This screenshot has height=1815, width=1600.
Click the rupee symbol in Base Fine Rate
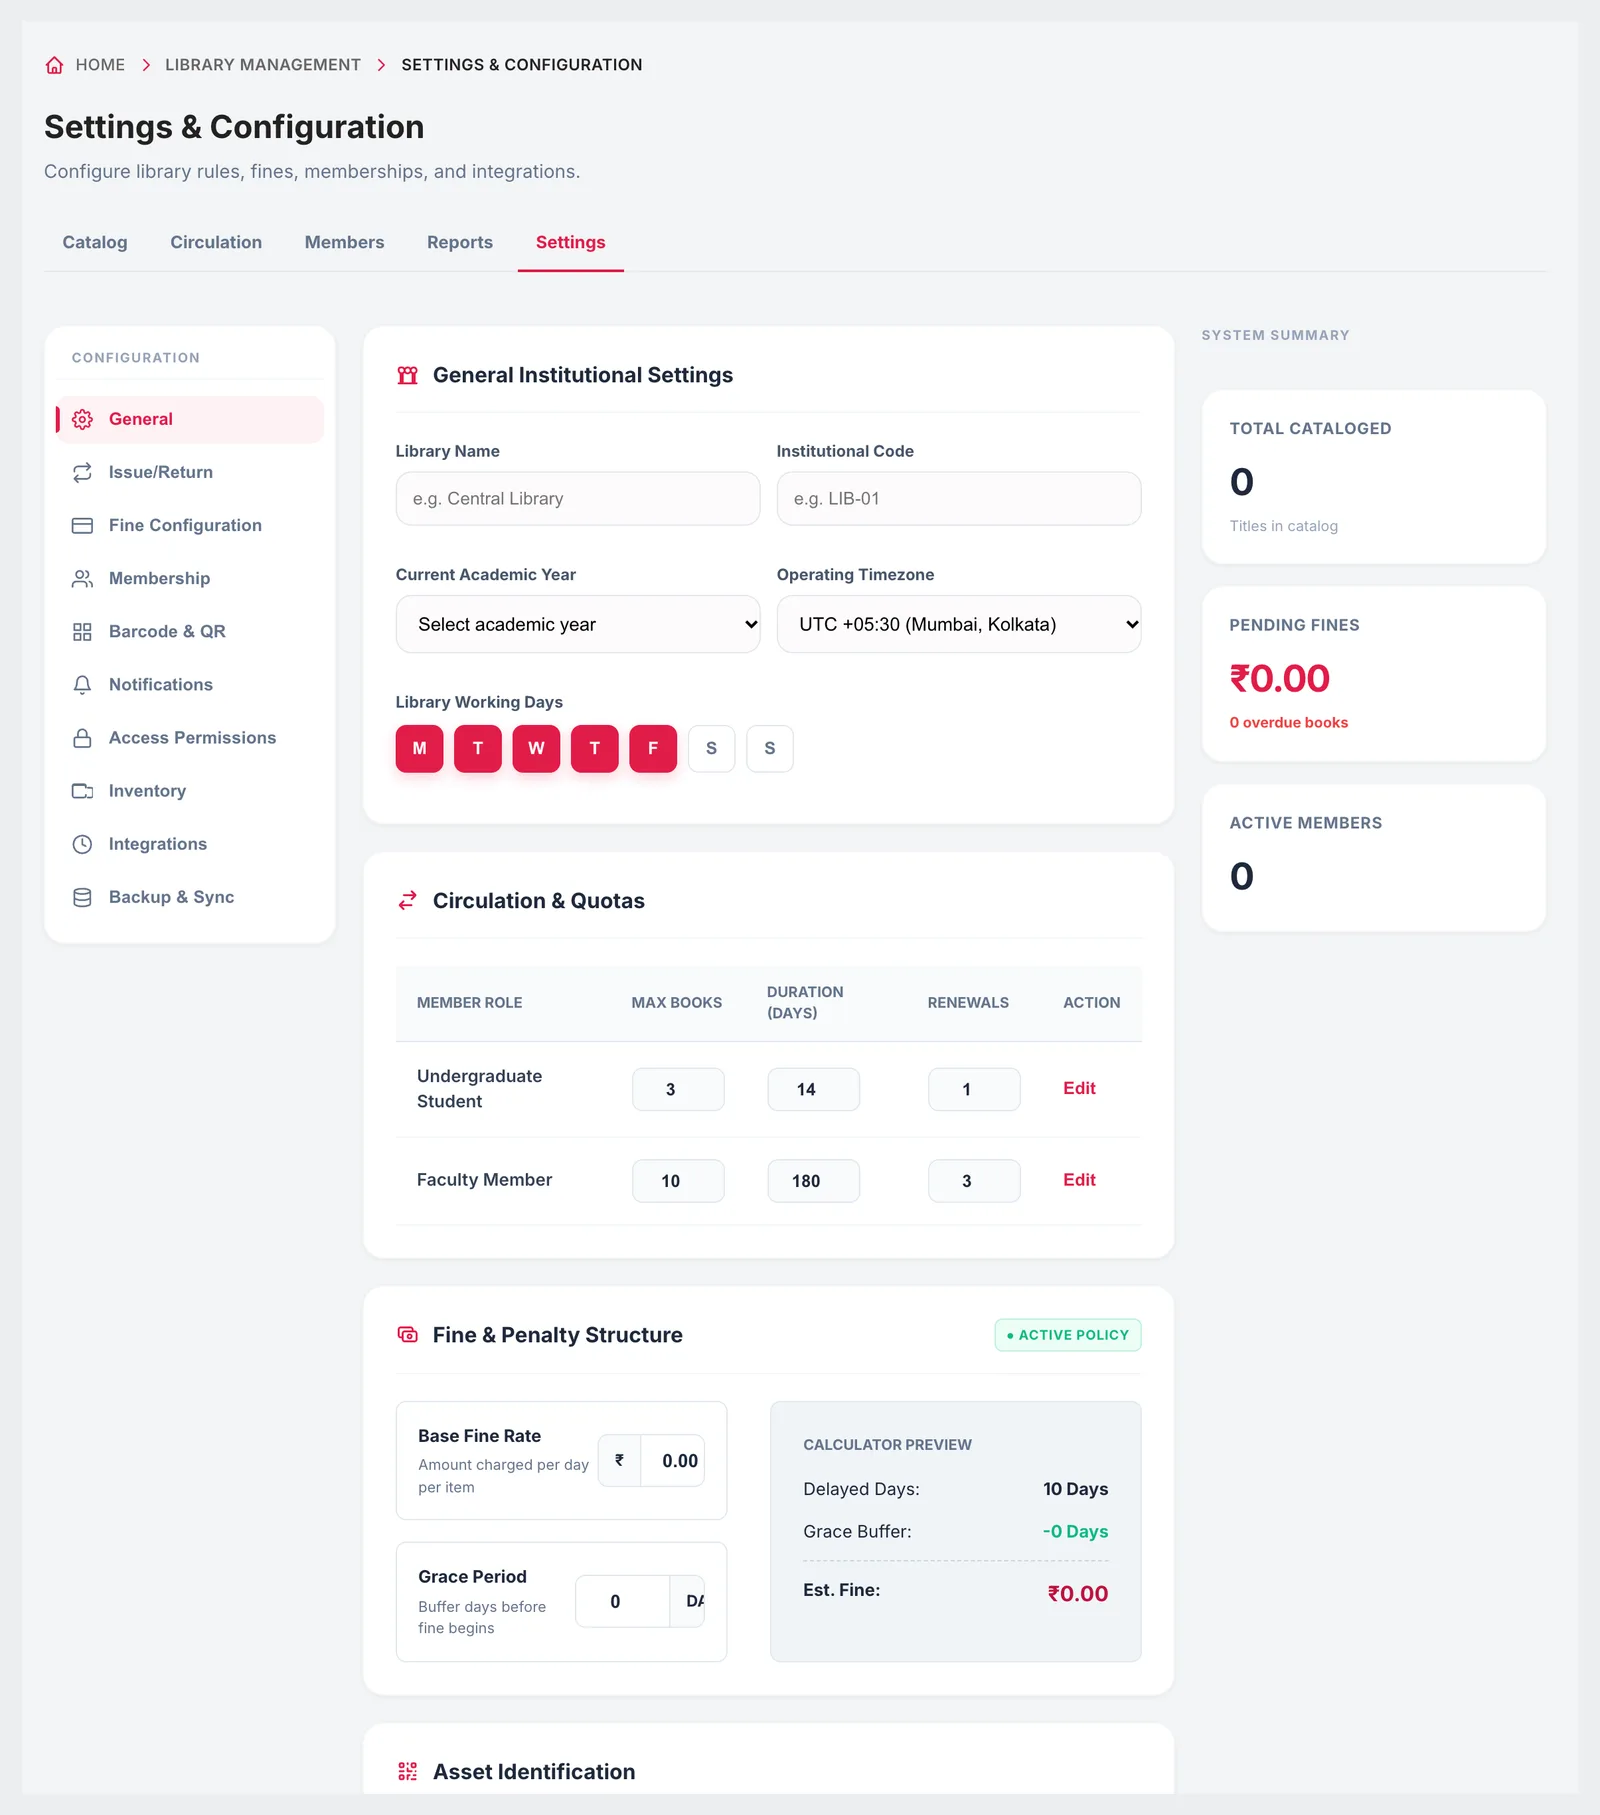coord(620,1460)
